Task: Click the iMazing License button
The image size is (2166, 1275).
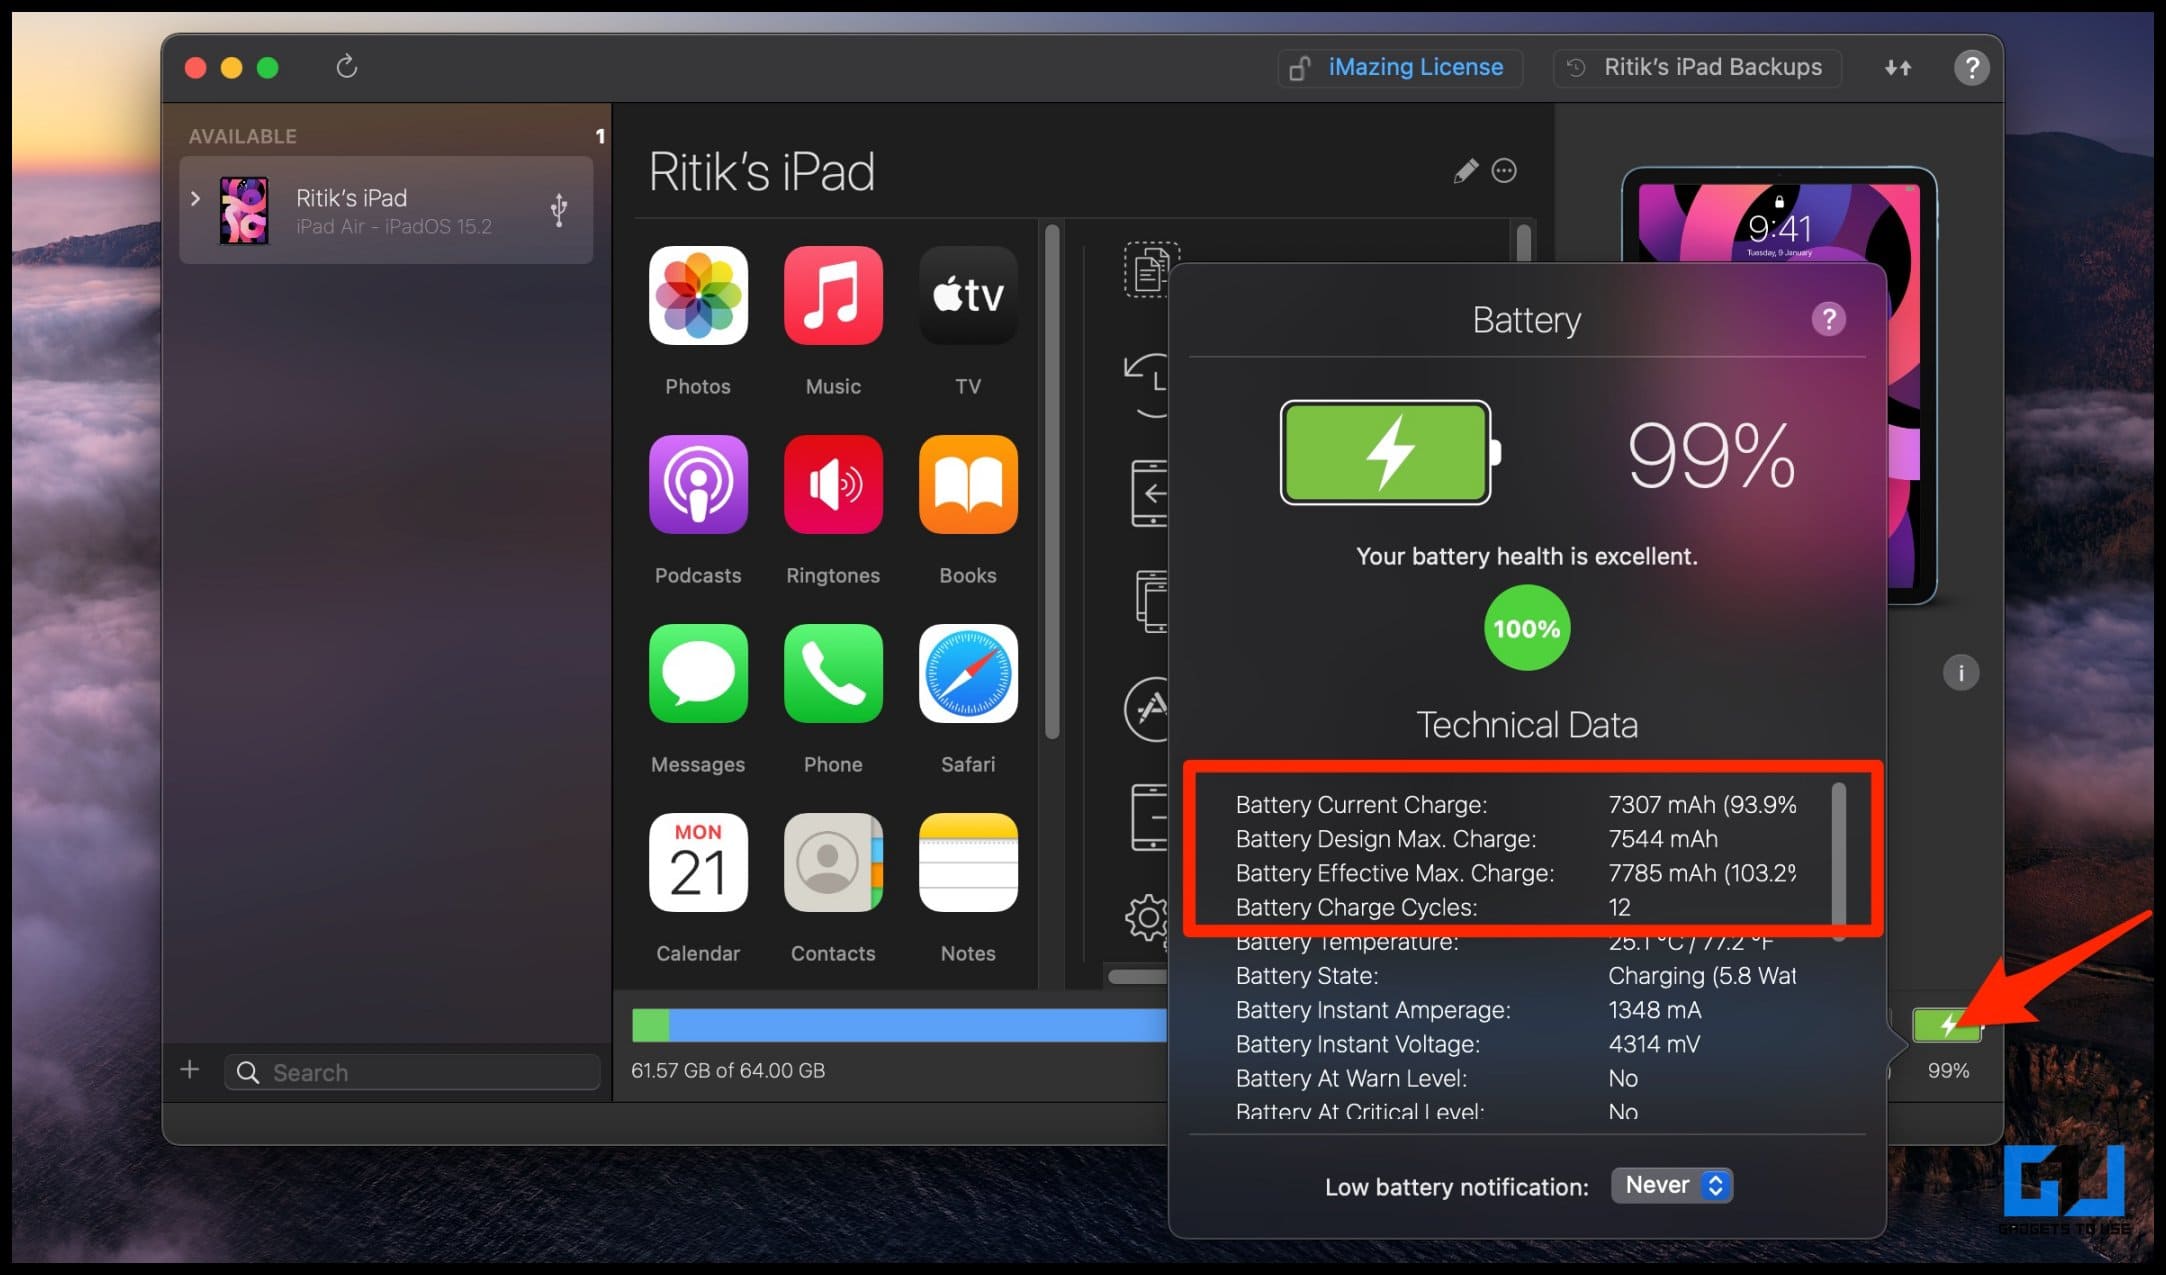Action: (x=1400, y=68)
